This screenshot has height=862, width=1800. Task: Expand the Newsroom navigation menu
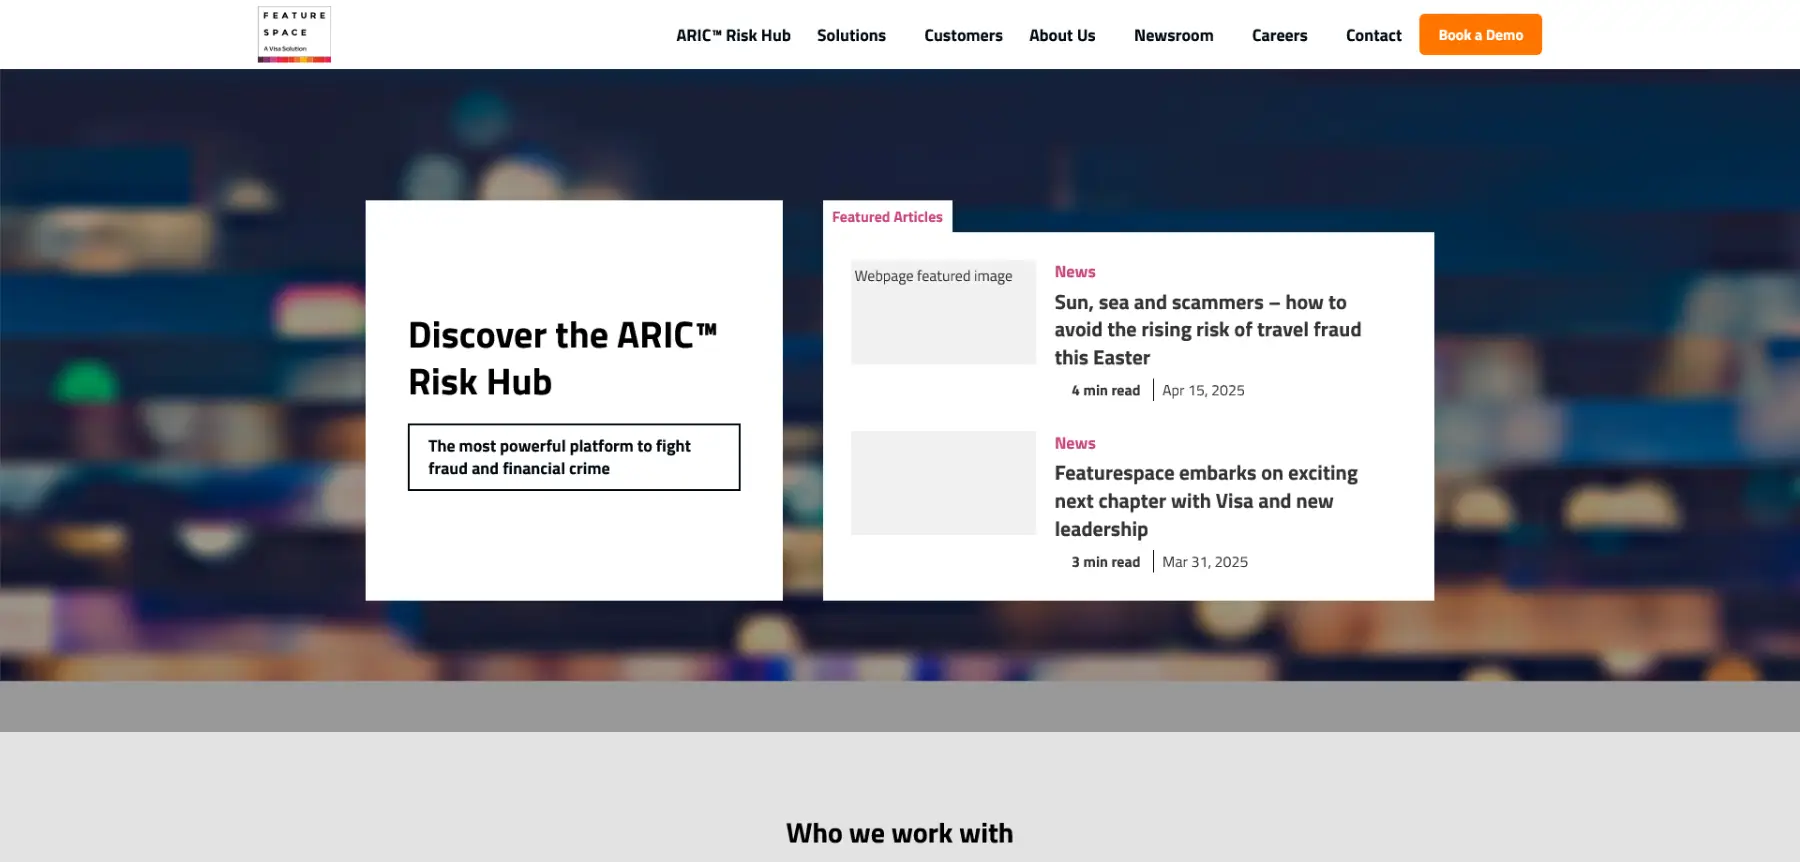point(1173,36)
